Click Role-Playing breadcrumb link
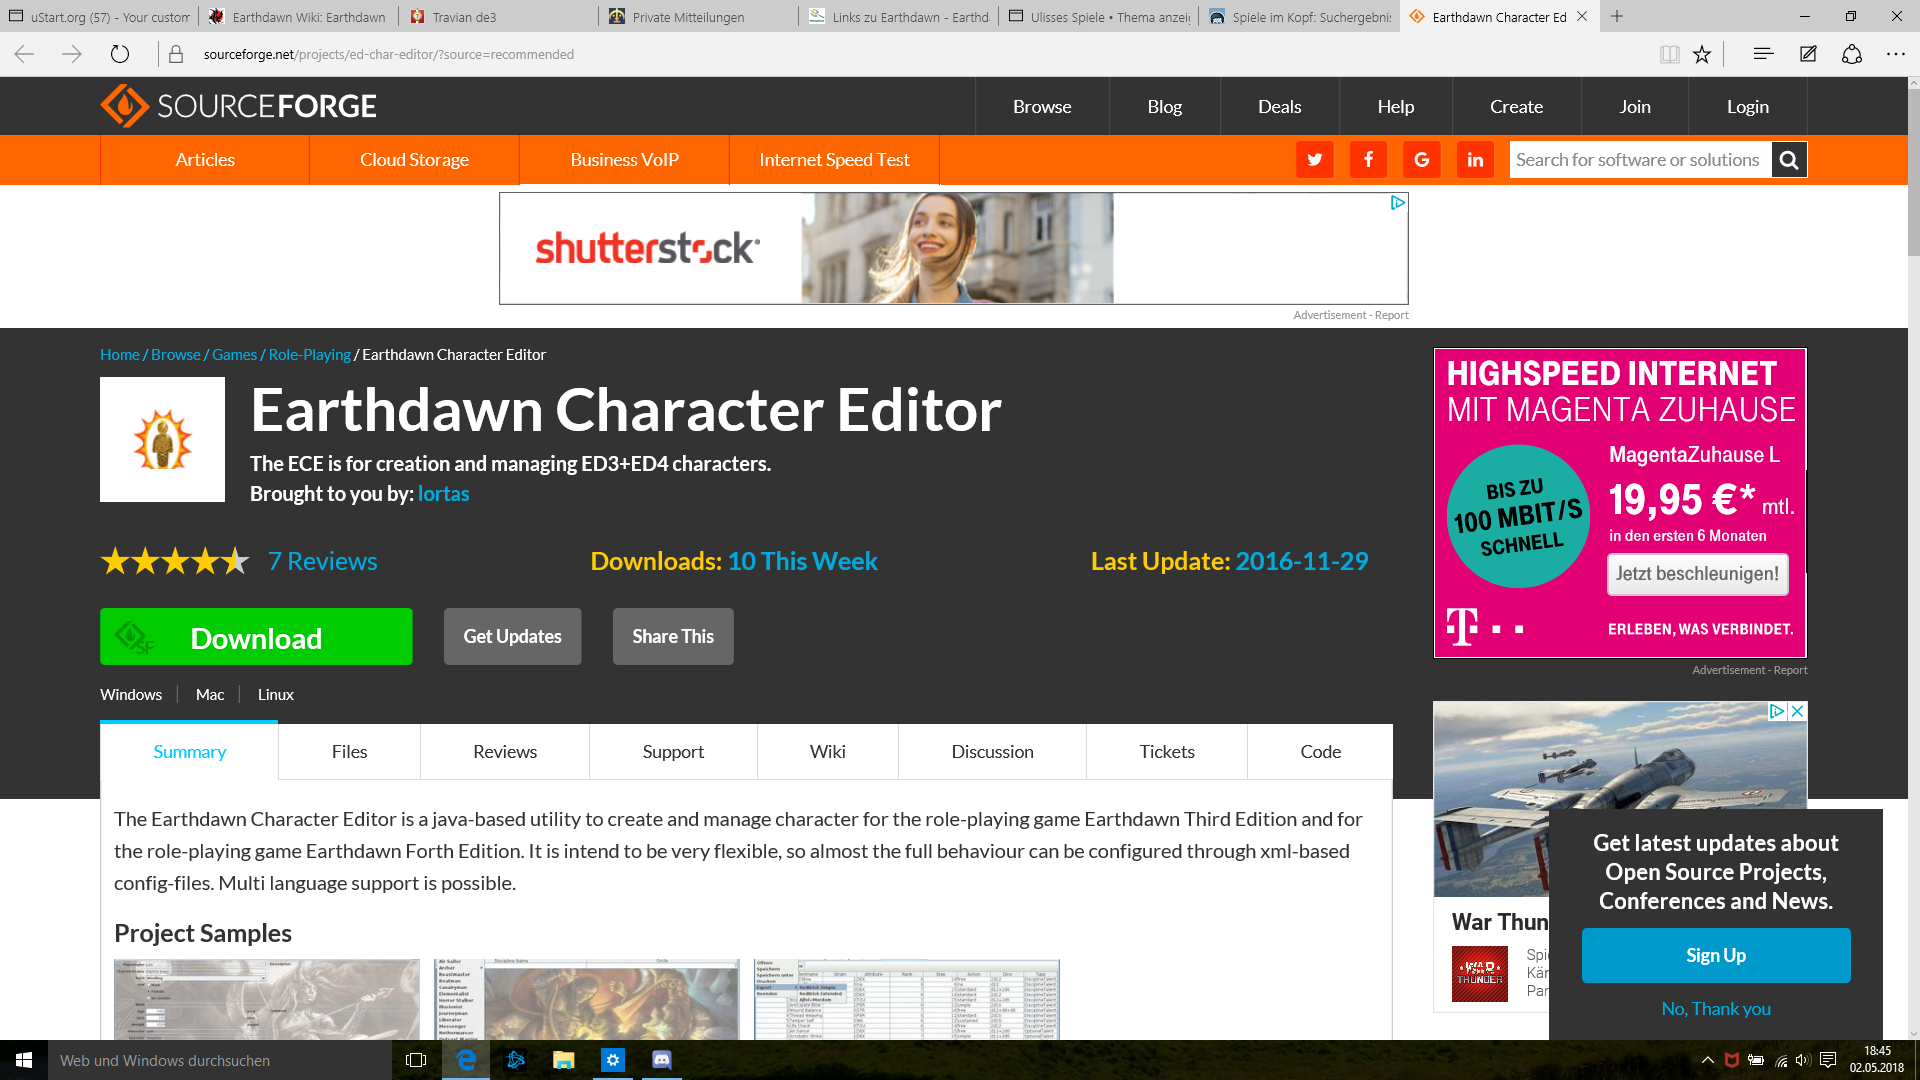1920x1080 pixels. coord(309,355)
